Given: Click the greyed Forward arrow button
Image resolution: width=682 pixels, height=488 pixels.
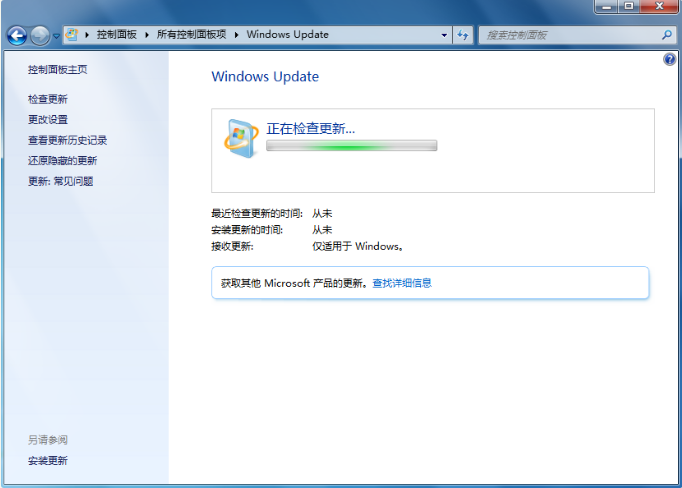Looking at the screenshot, I should click(40, 35).
